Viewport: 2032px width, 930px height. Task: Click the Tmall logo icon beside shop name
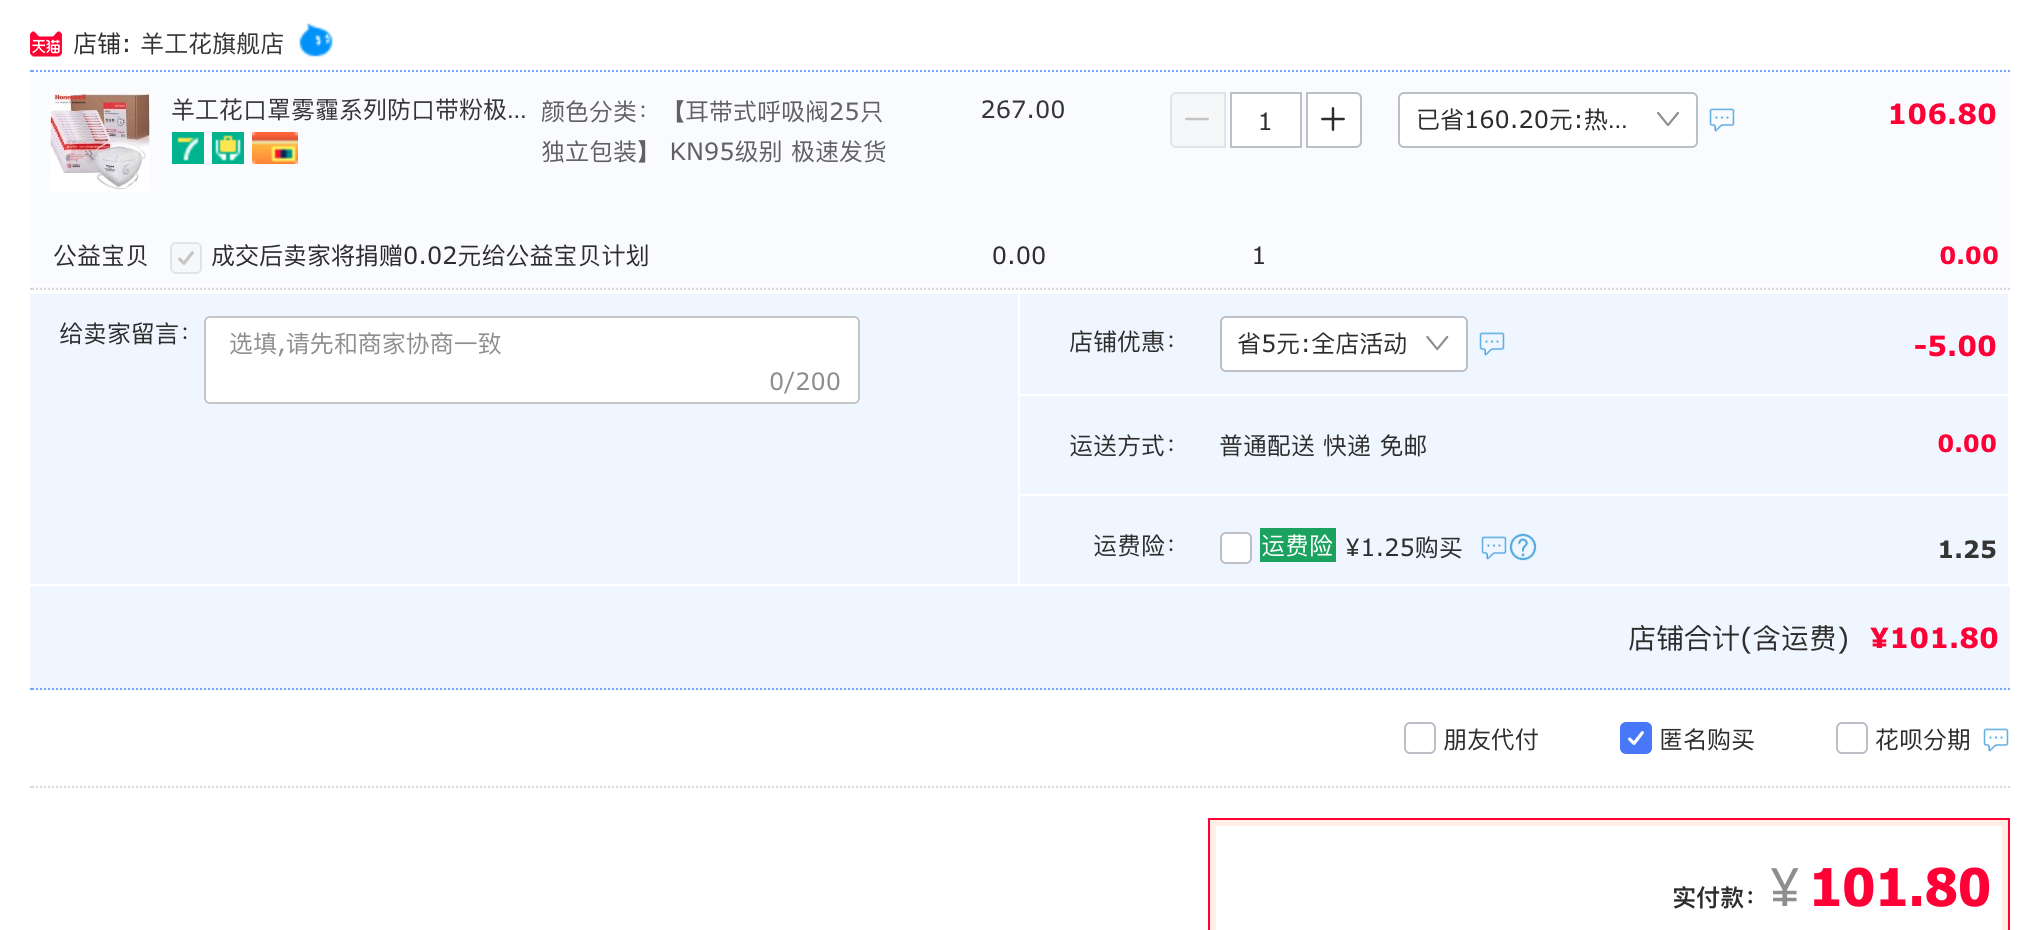46,44
